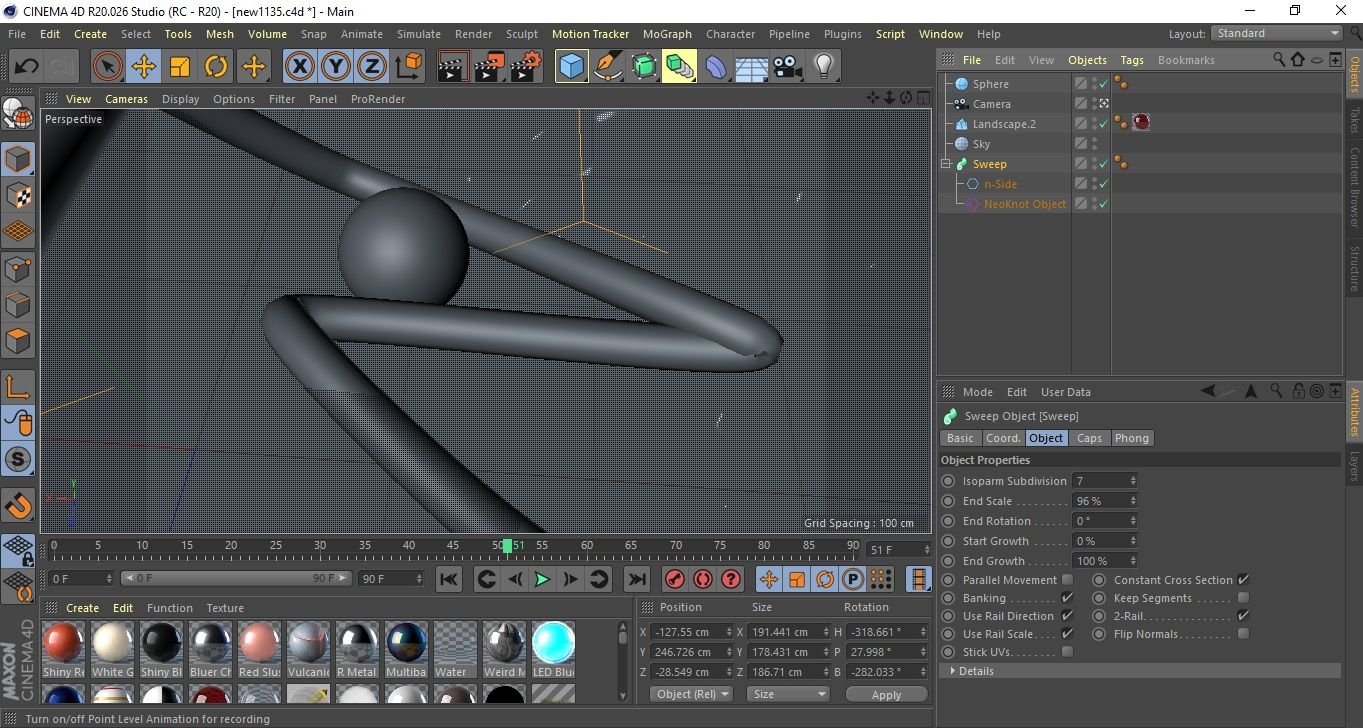Activate the Rotate tool
This screenshot has width=1363, height=728.
click(216, 67)
